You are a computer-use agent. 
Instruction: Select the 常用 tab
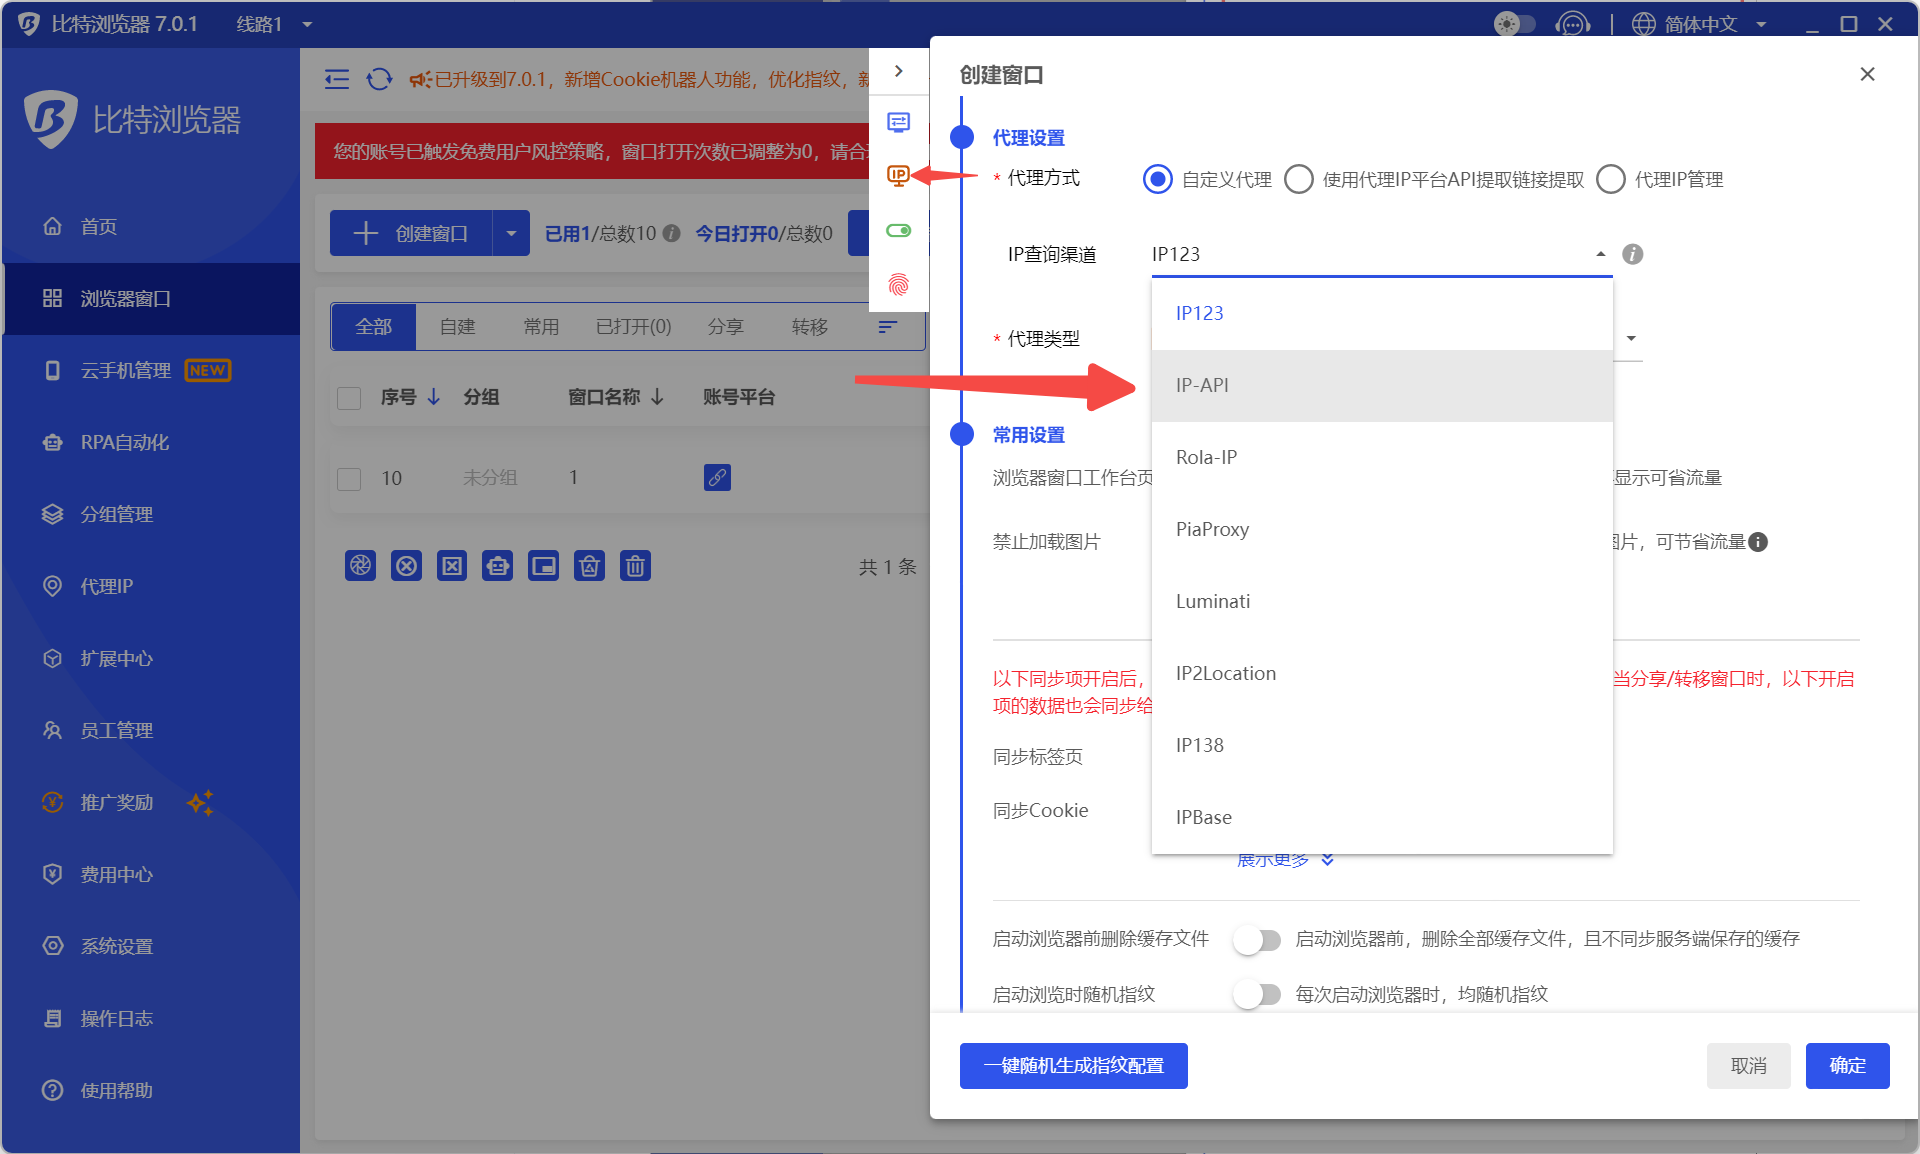(x=541, y=327)
